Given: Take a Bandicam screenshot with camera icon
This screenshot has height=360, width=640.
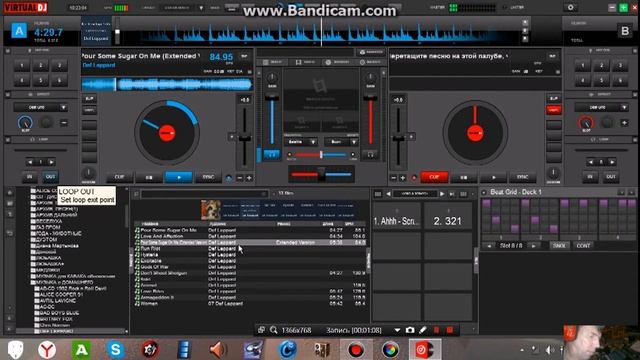Looking at the screenshot, I should click(410, 330).
